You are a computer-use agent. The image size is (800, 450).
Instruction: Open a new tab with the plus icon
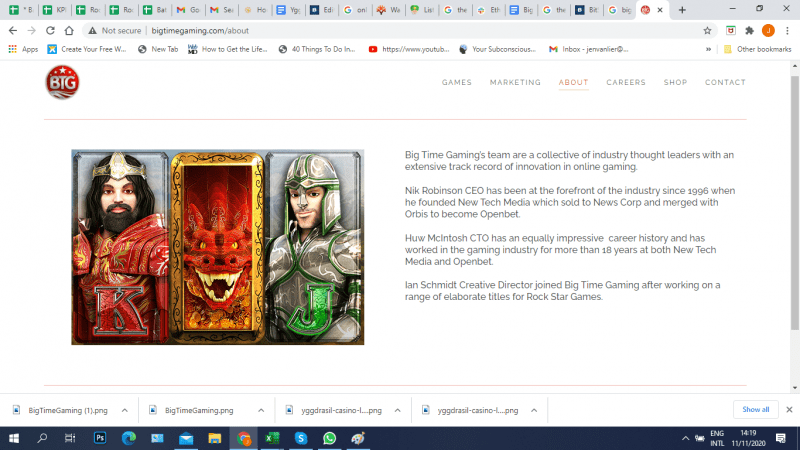point(682,10)
